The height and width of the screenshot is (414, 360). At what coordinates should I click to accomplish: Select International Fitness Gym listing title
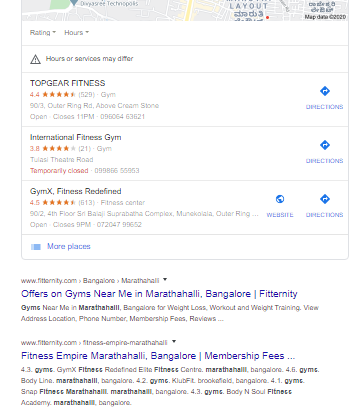[x=76, y=137]
